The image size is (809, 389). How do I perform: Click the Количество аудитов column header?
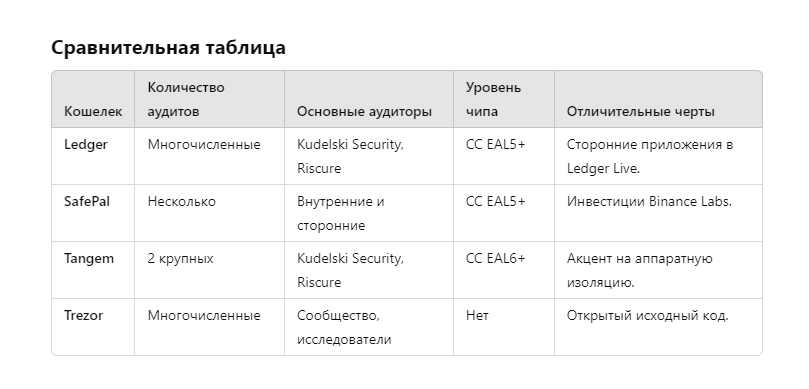[x=209, y=99]
